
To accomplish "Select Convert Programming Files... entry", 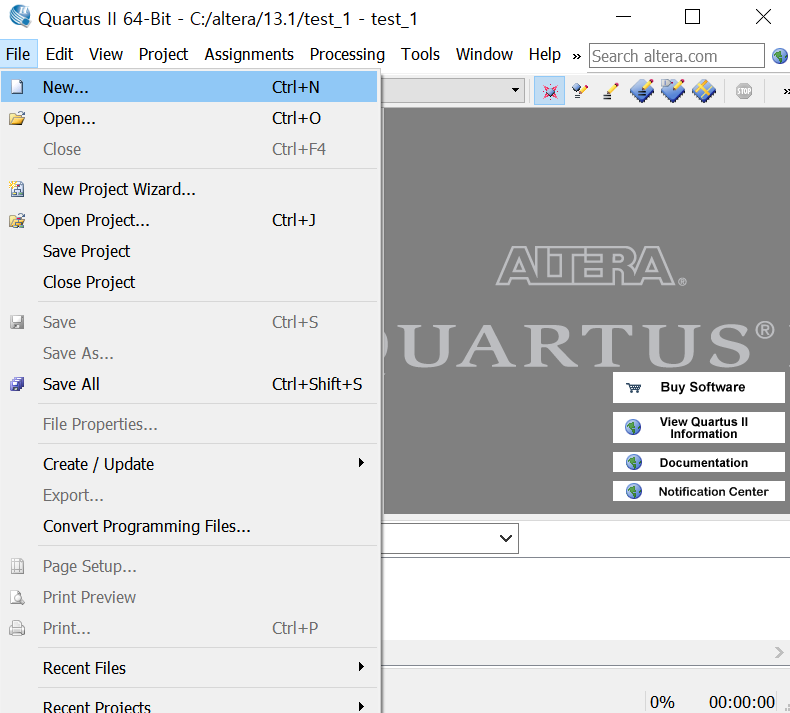I will [189, 527].
